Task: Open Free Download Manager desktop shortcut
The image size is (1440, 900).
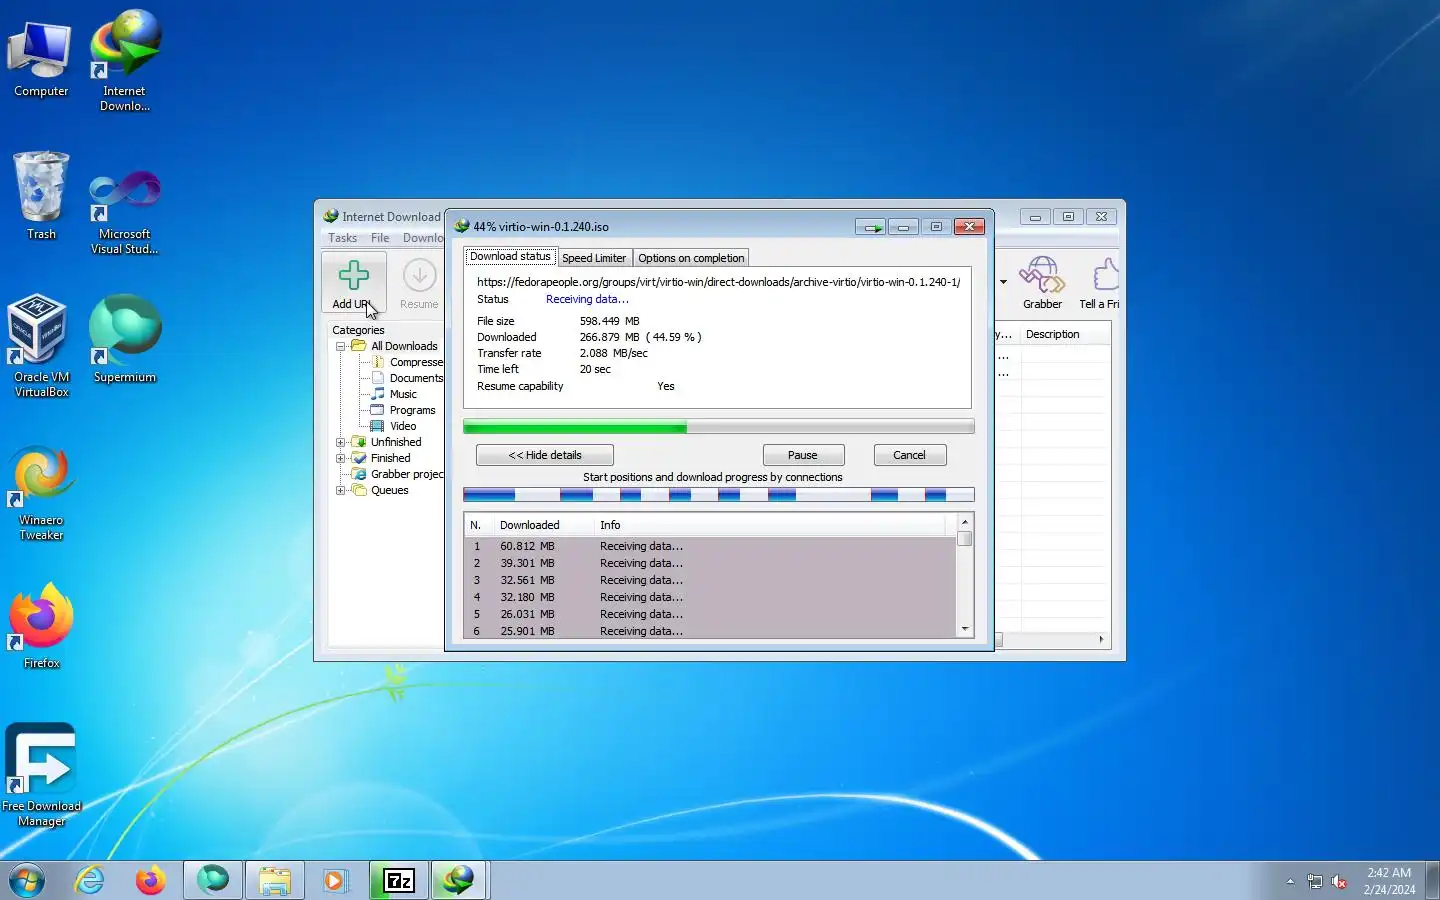Action: pyautogui.click(x=41, y=775)
